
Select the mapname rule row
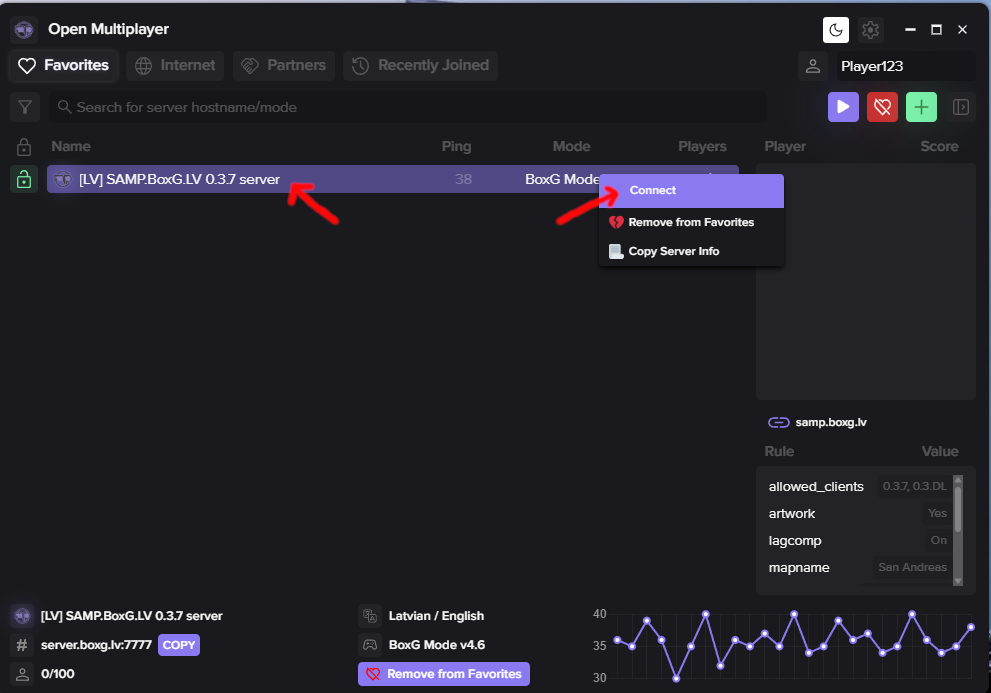point(858,567)
